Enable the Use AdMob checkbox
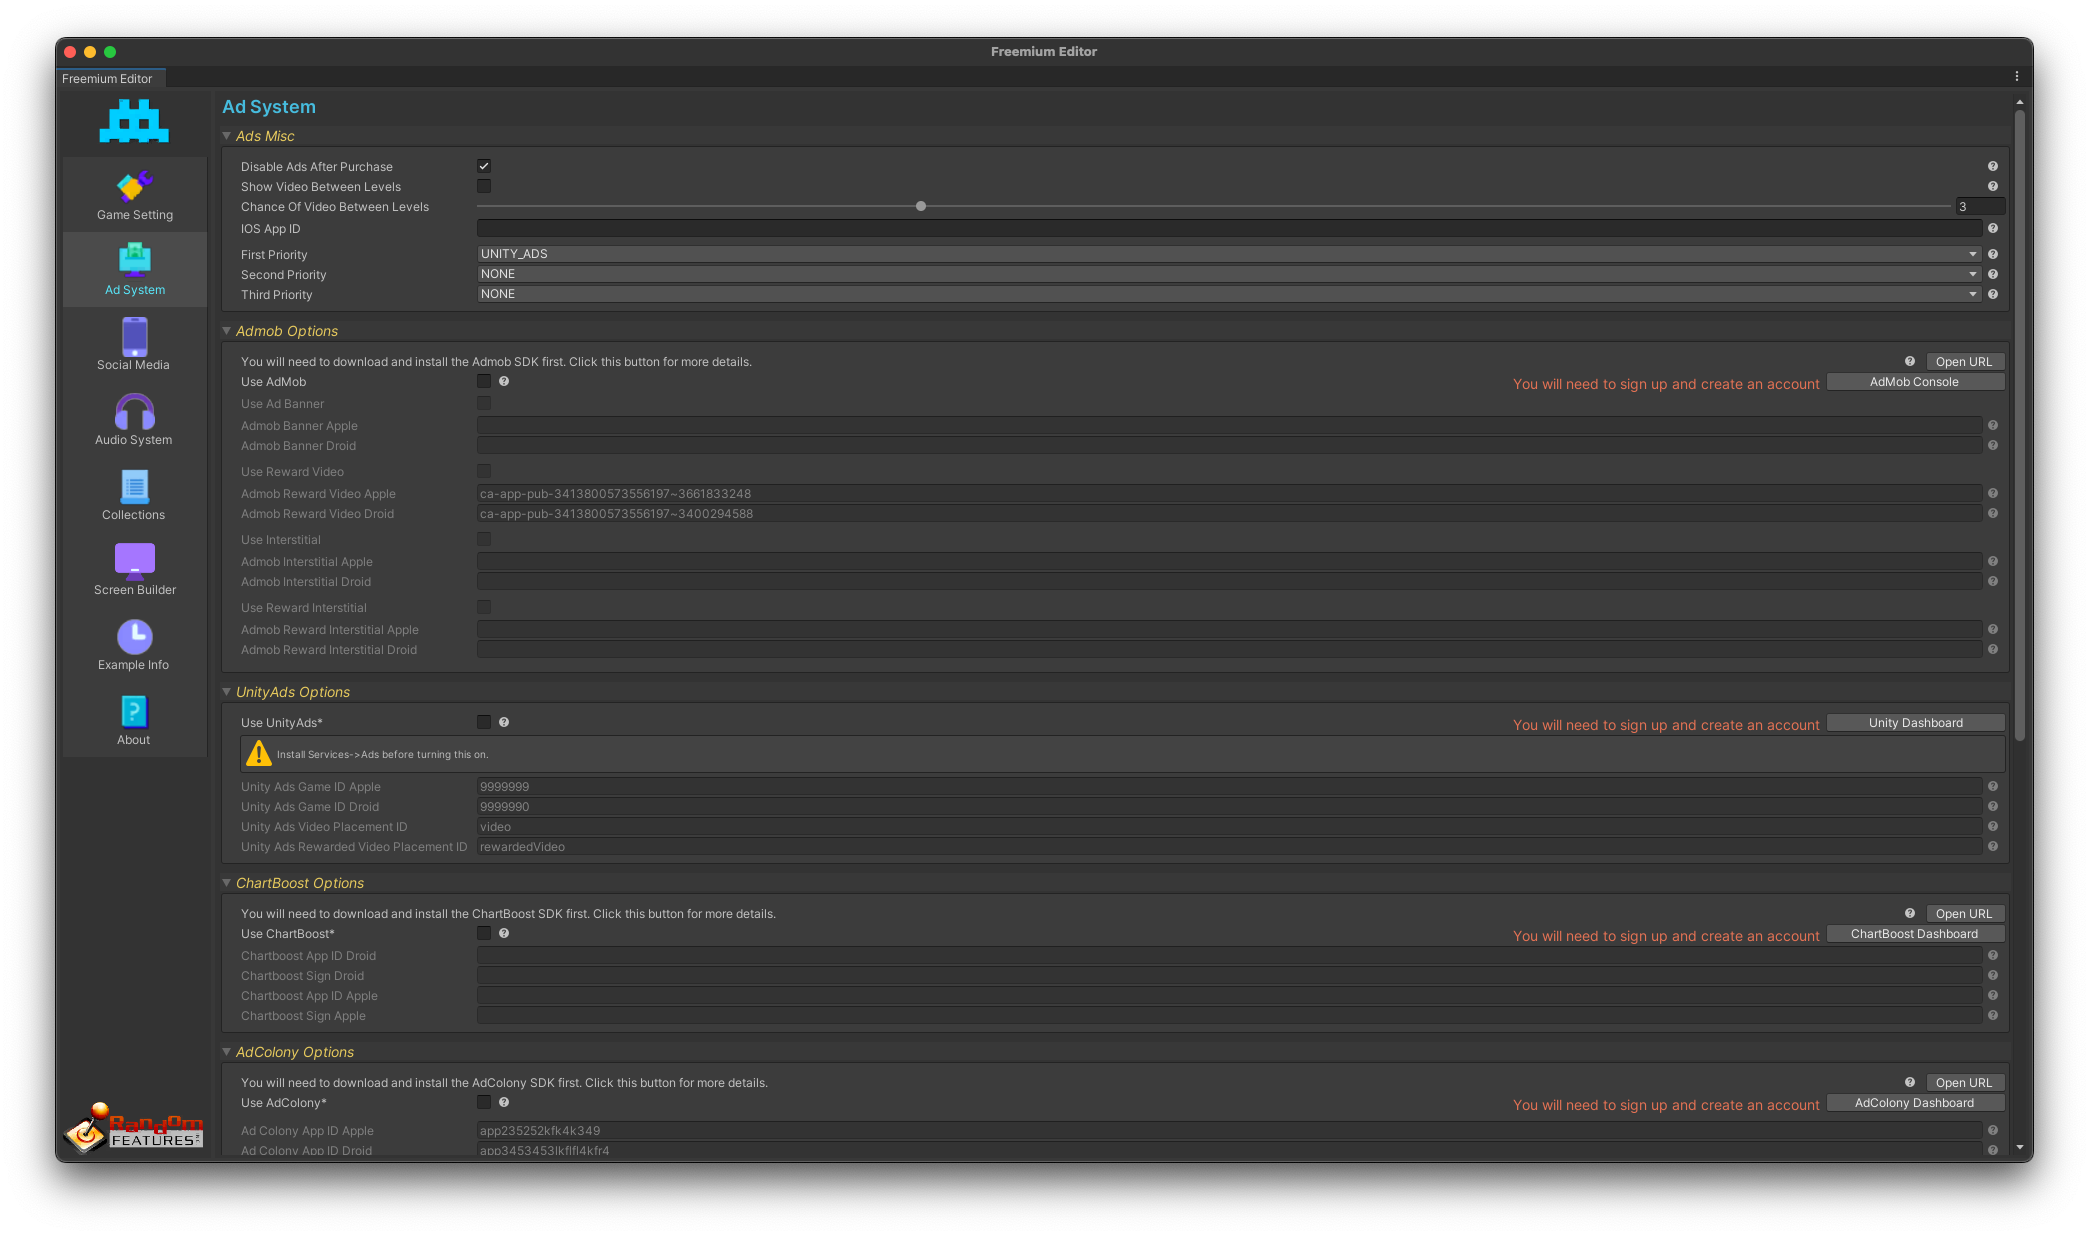Image resolution: width=2089 pixels, height=1236 pixels. (484, 381)
